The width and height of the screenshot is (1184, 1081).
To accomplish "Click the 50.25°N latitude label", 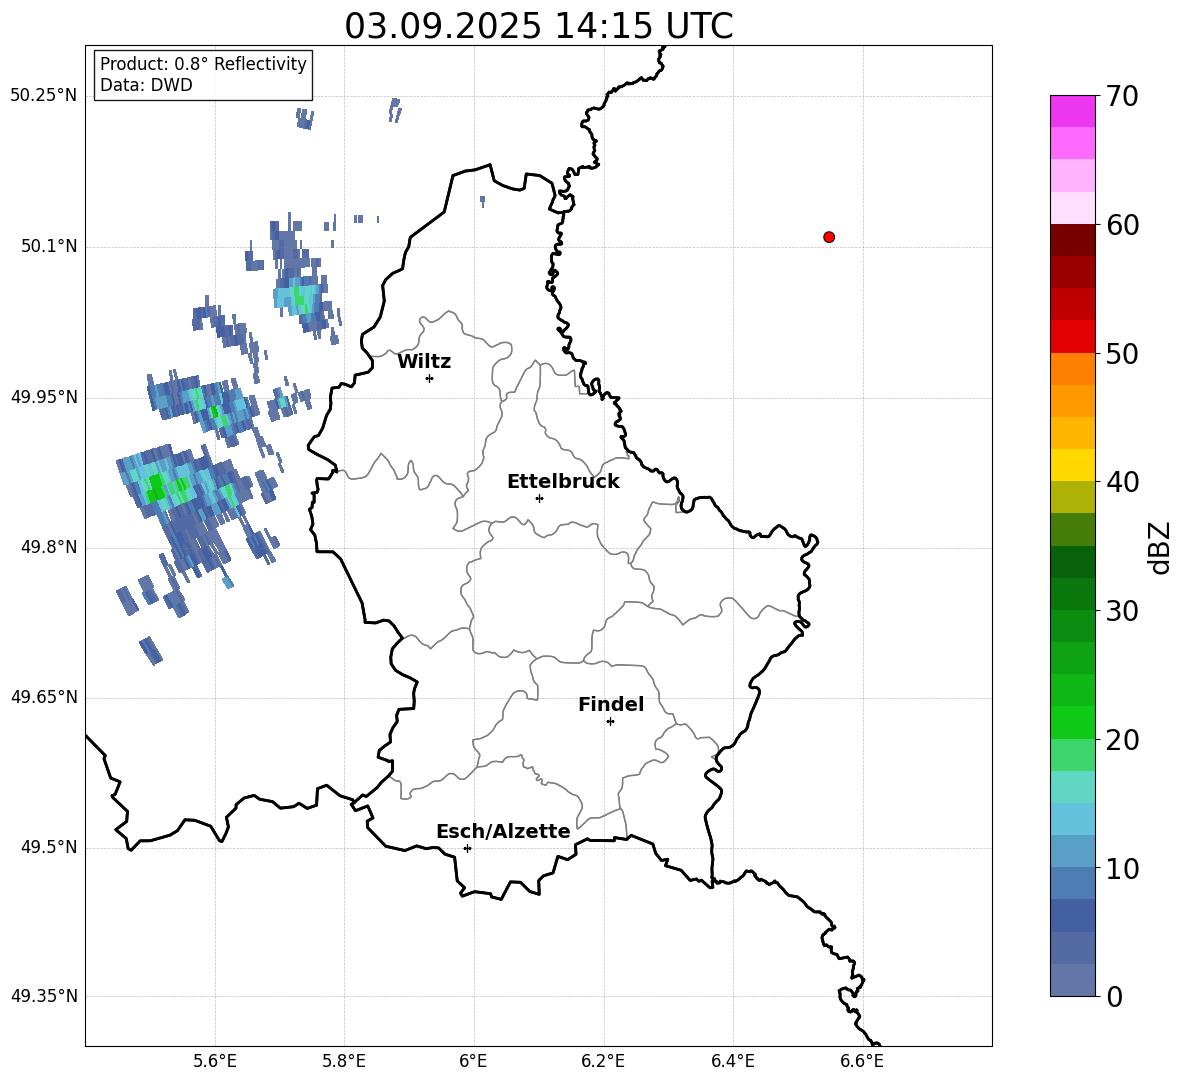I will [44, 96].
